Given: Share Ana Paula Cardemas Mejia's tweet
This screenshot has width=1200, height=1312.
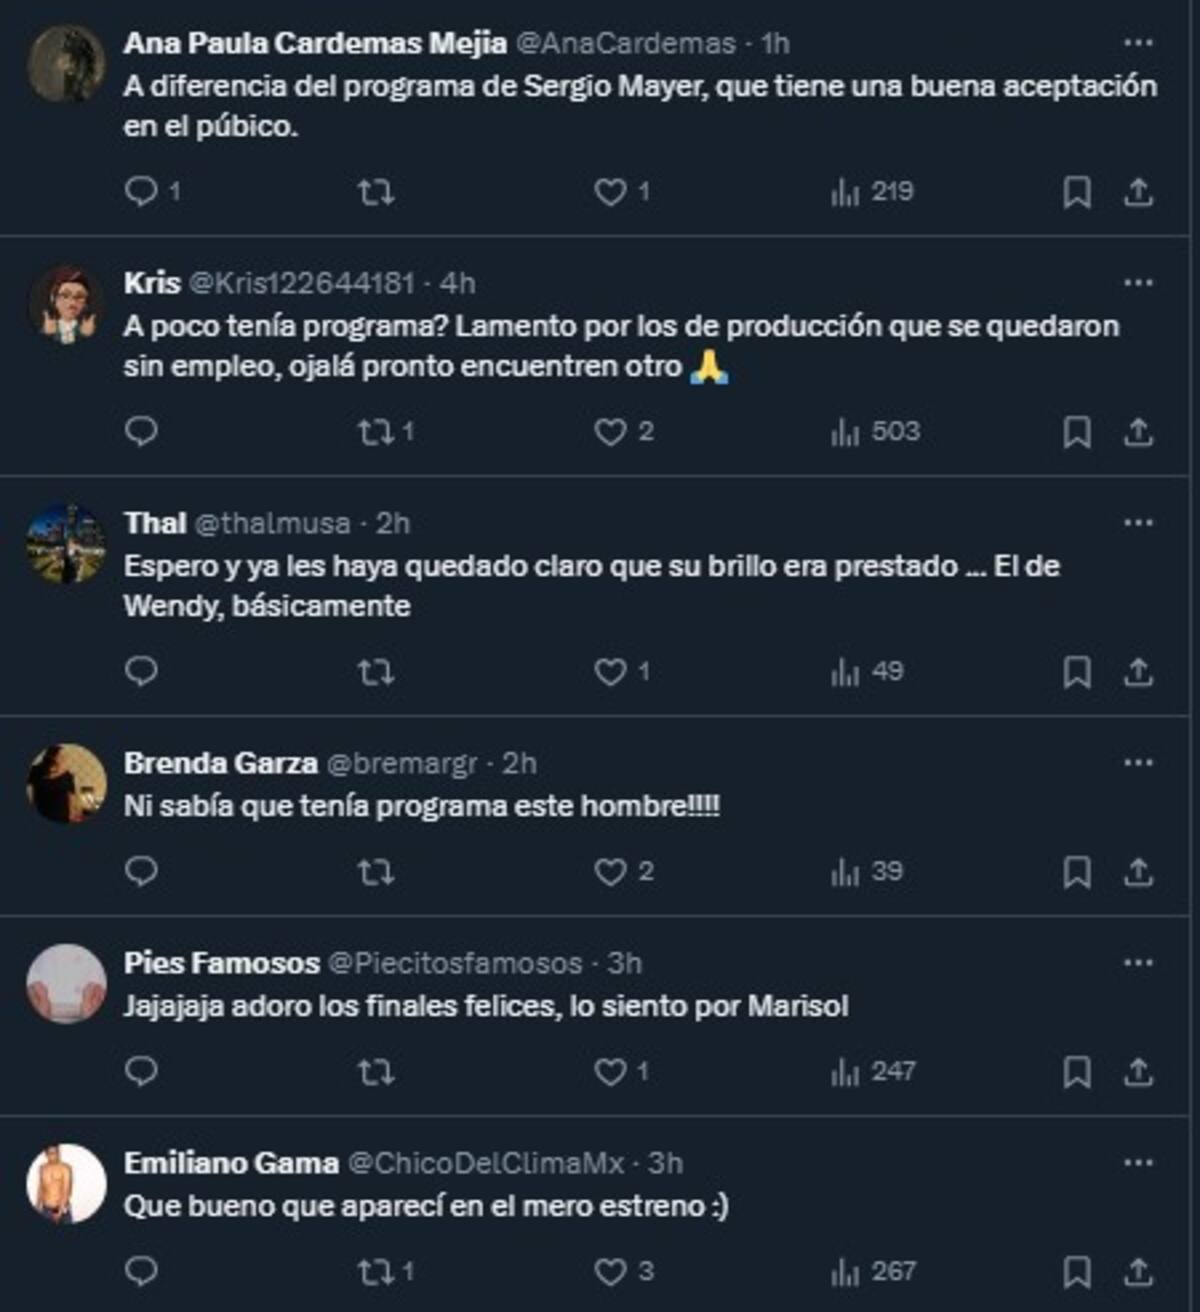Looking at the screenshot, I should click(1138, 192).
